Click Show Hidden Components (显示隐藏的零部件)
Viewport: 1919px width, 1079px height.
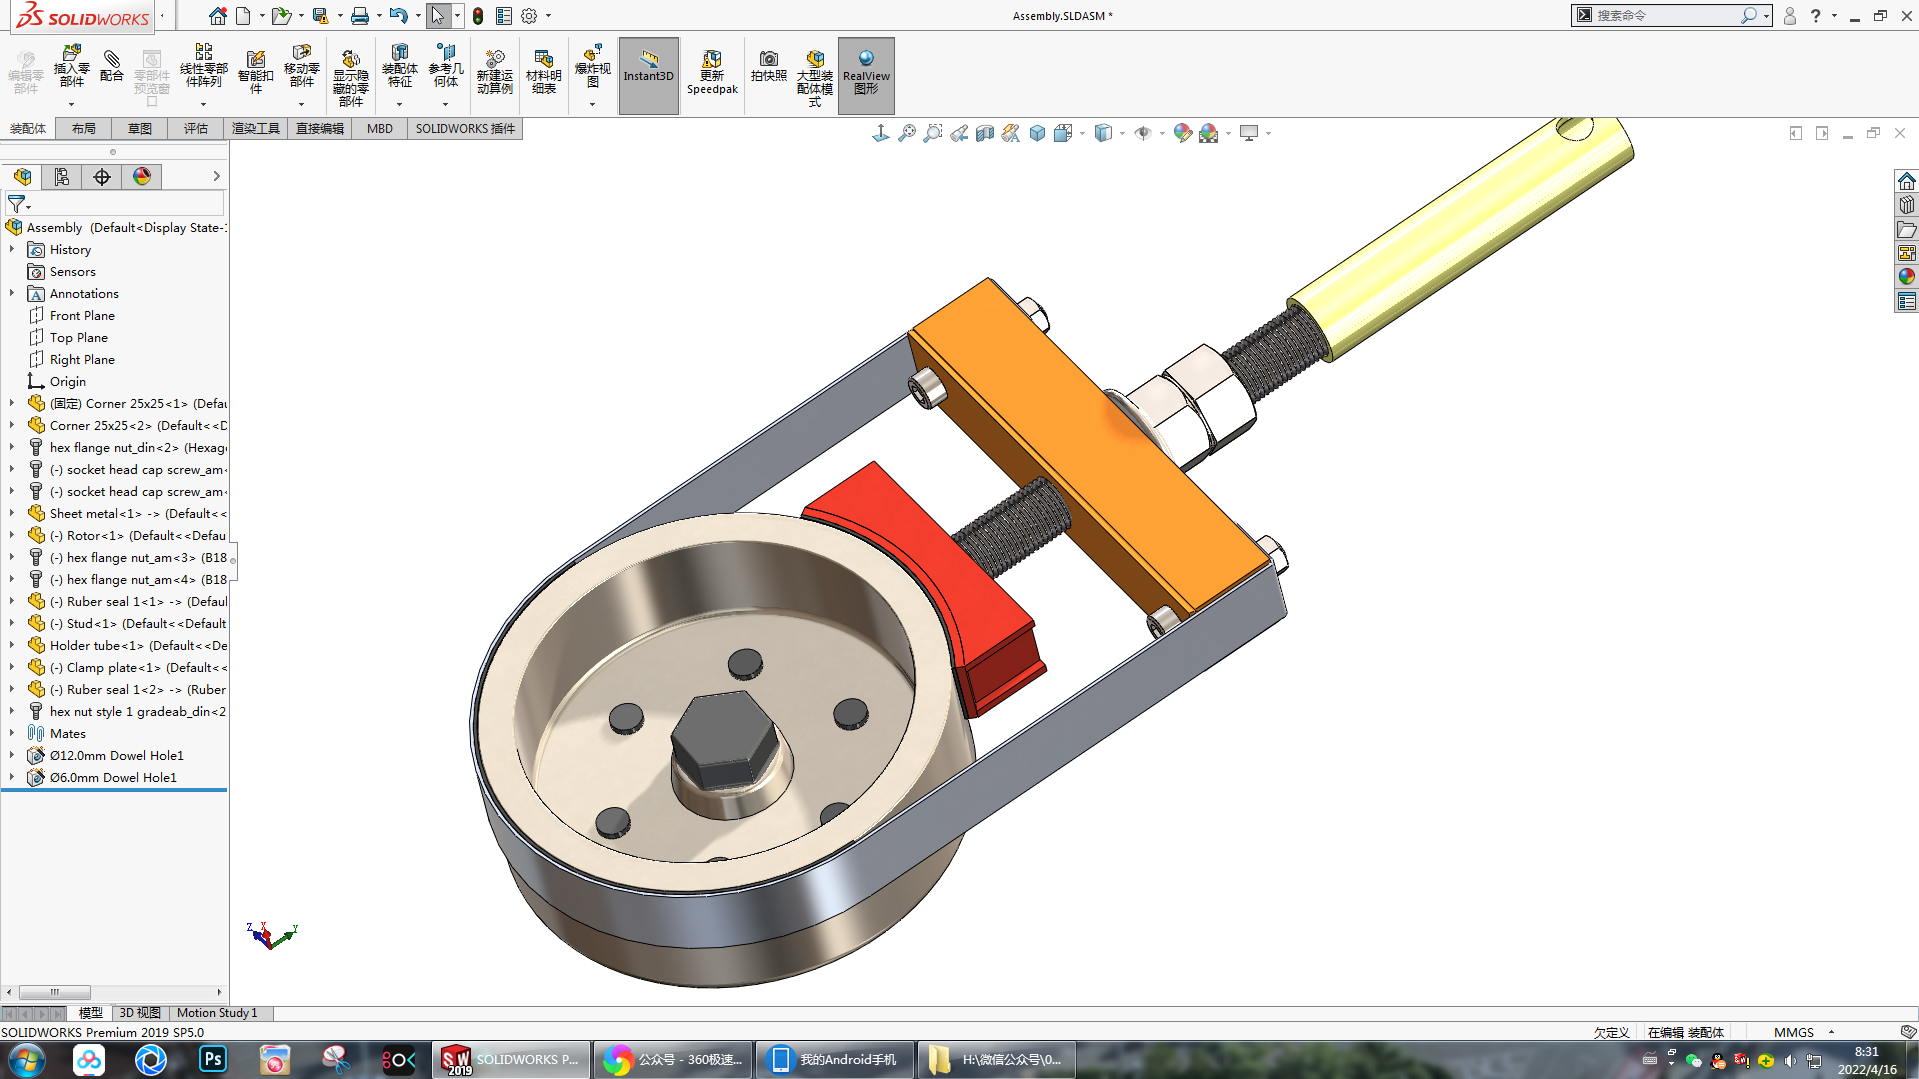tap(350, 78)
